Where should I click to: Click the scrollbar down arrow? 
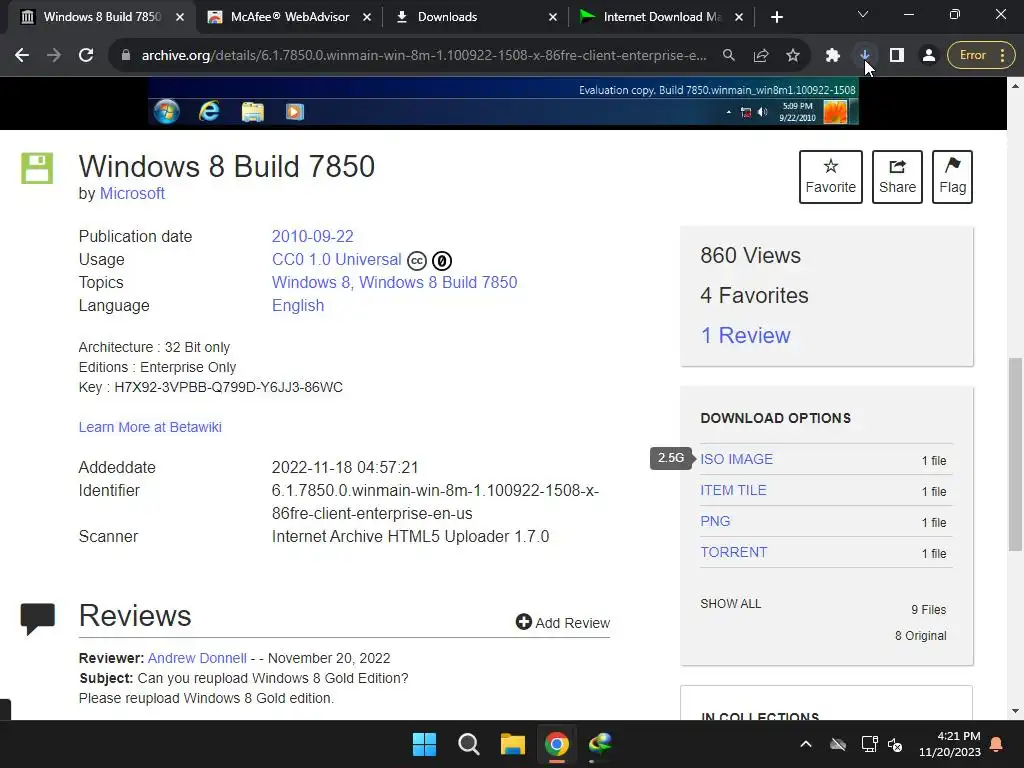click(x=1015, y=711)
